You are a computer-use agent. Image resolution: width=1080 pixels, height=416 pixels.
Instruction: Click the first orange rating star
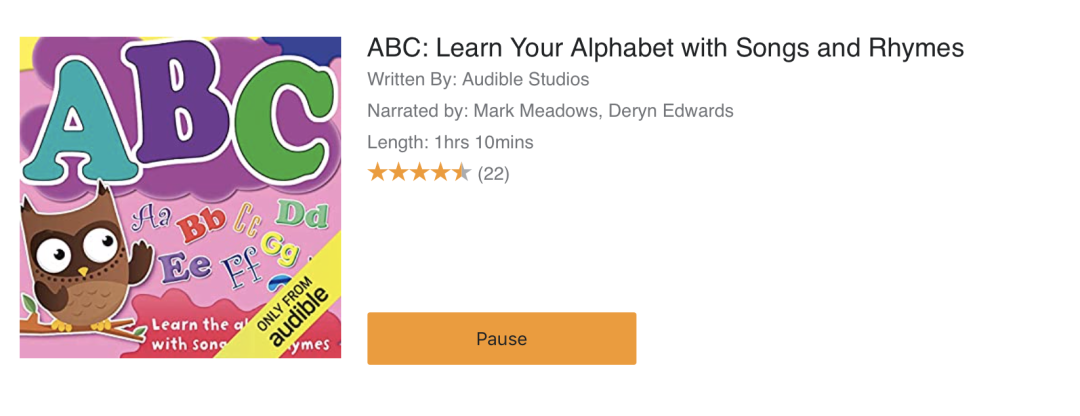(377, 173)
